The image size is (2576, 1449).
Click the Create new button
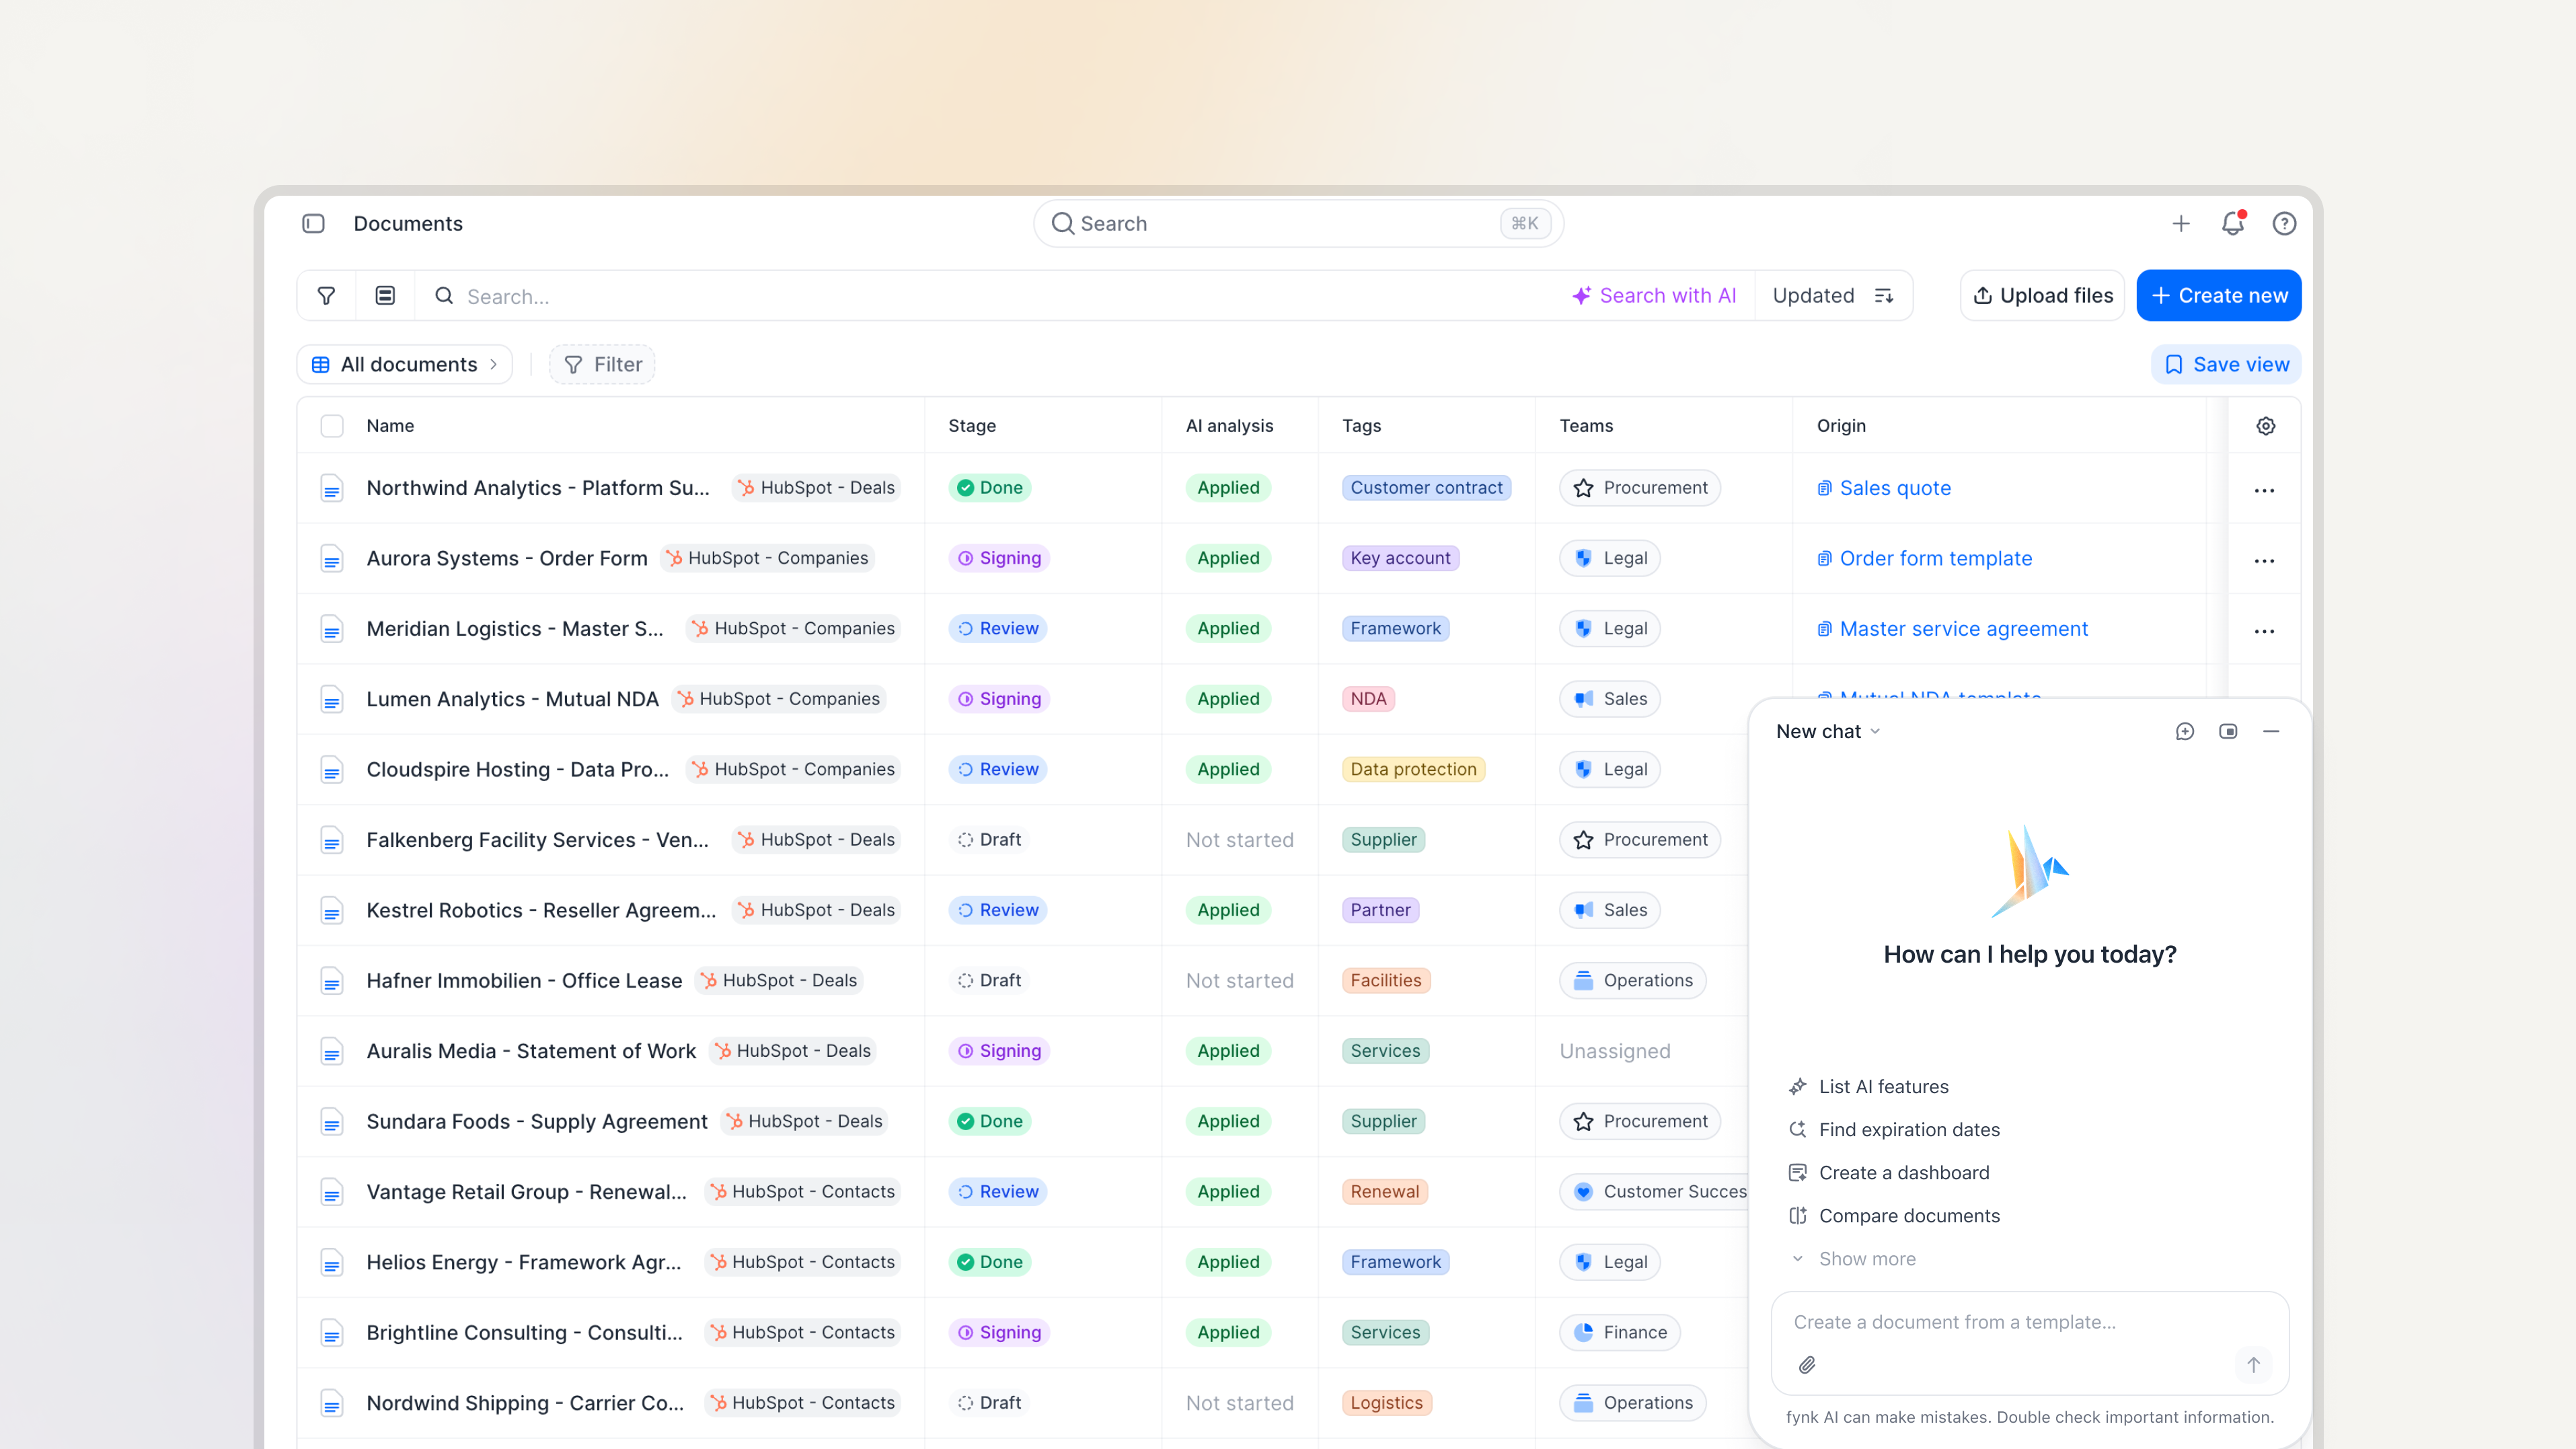(x=2219, y=296)
